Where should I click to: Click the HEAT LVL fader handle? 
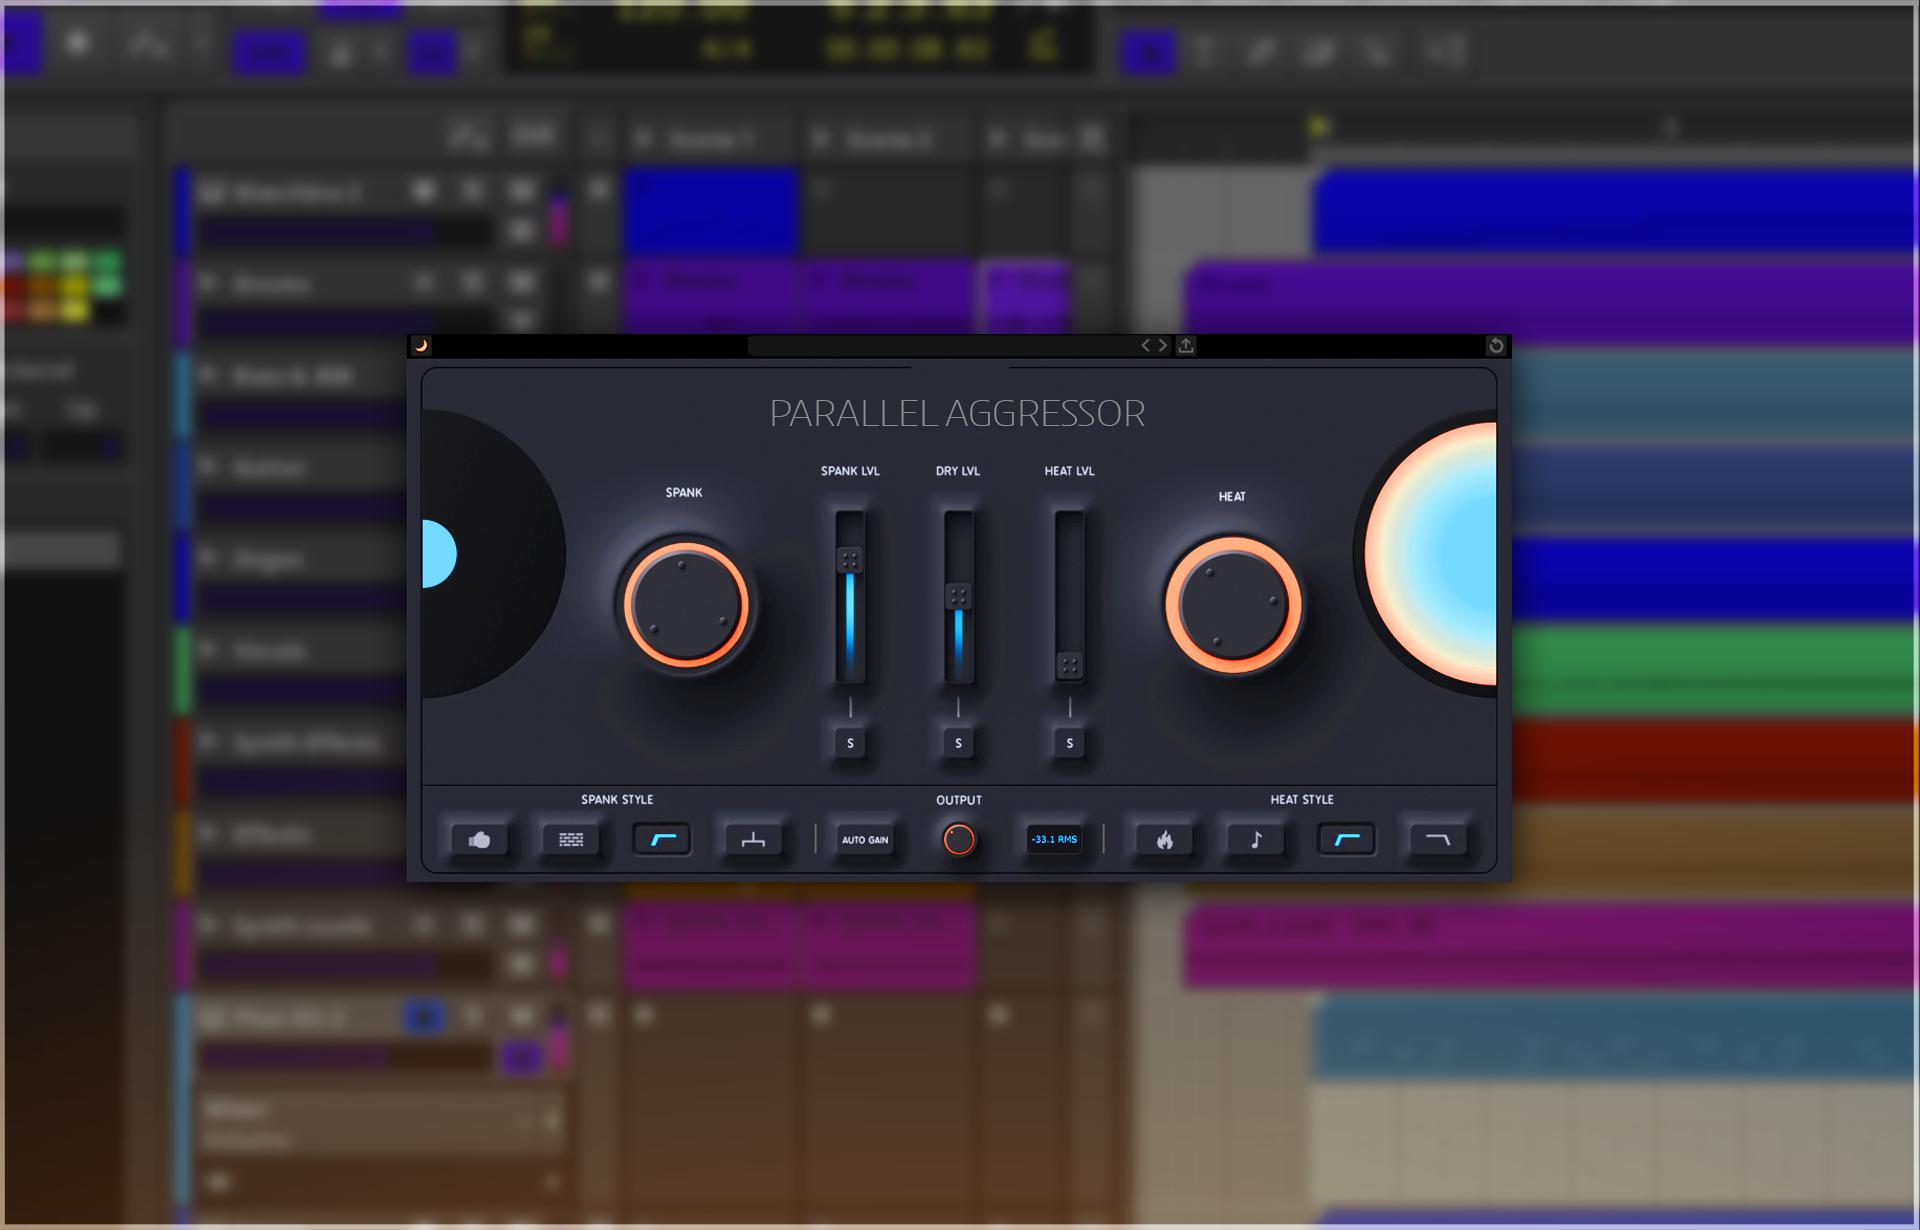[x=1069, y=665]
